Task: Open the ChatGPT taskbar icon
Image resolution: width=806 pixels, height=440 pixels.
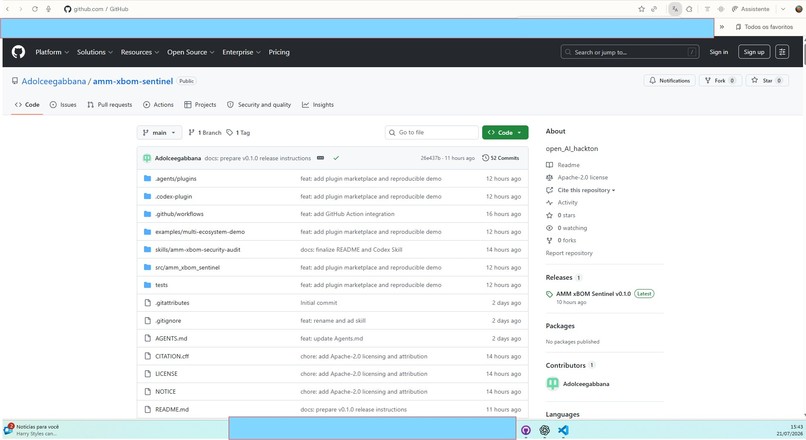Action: (545, 430)
